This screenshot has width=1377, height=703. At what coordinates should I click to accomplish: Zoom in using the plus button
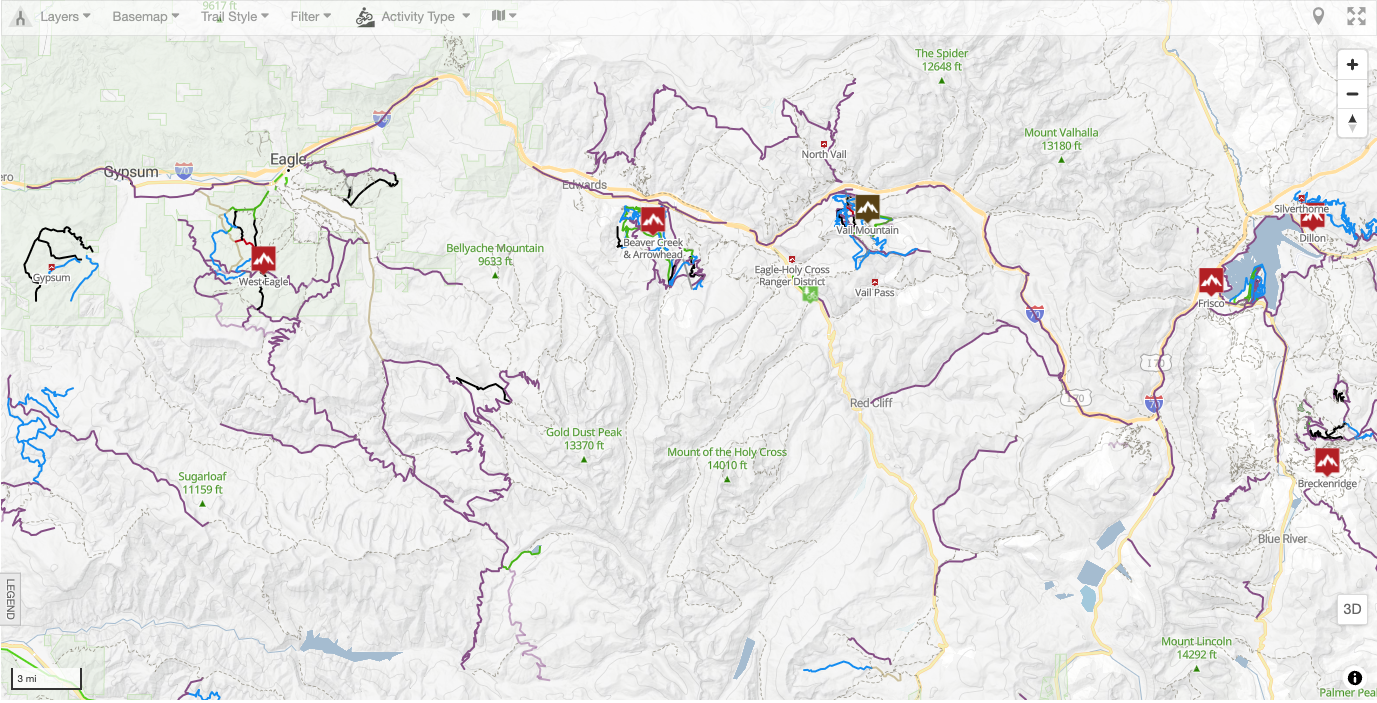1351,63
